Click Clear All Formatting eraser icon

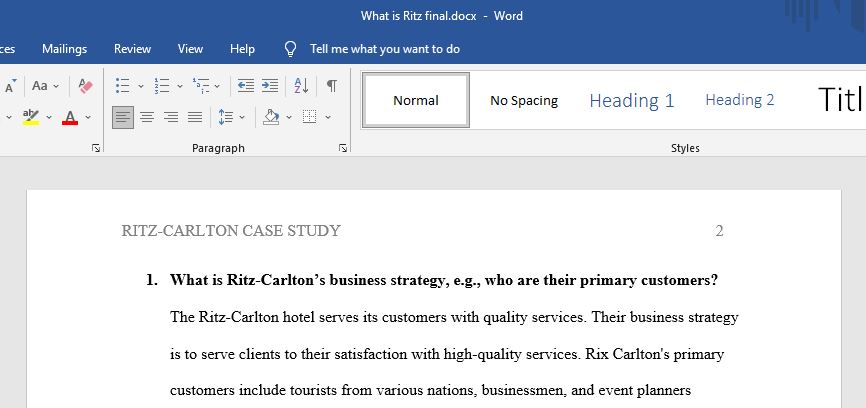[x=85, y=86]
